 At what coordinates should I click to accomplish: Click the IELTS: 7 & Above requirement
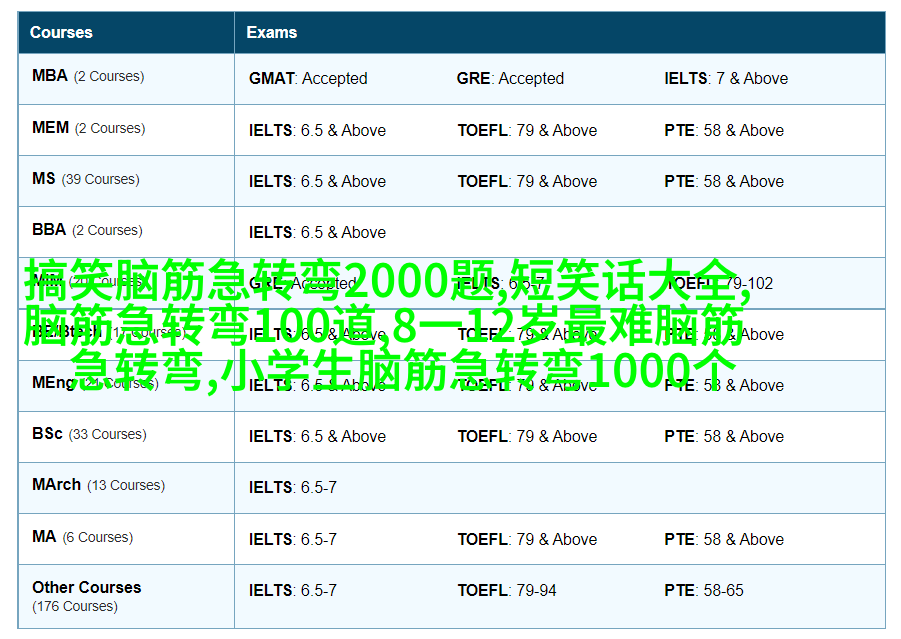pos(726,79)
